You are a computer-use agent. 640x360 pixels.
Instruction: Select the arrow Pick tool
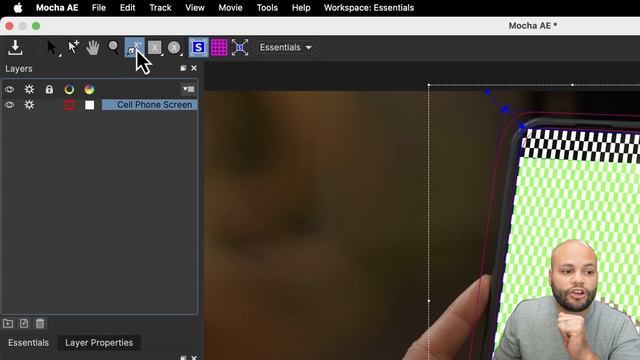[52, 47]
